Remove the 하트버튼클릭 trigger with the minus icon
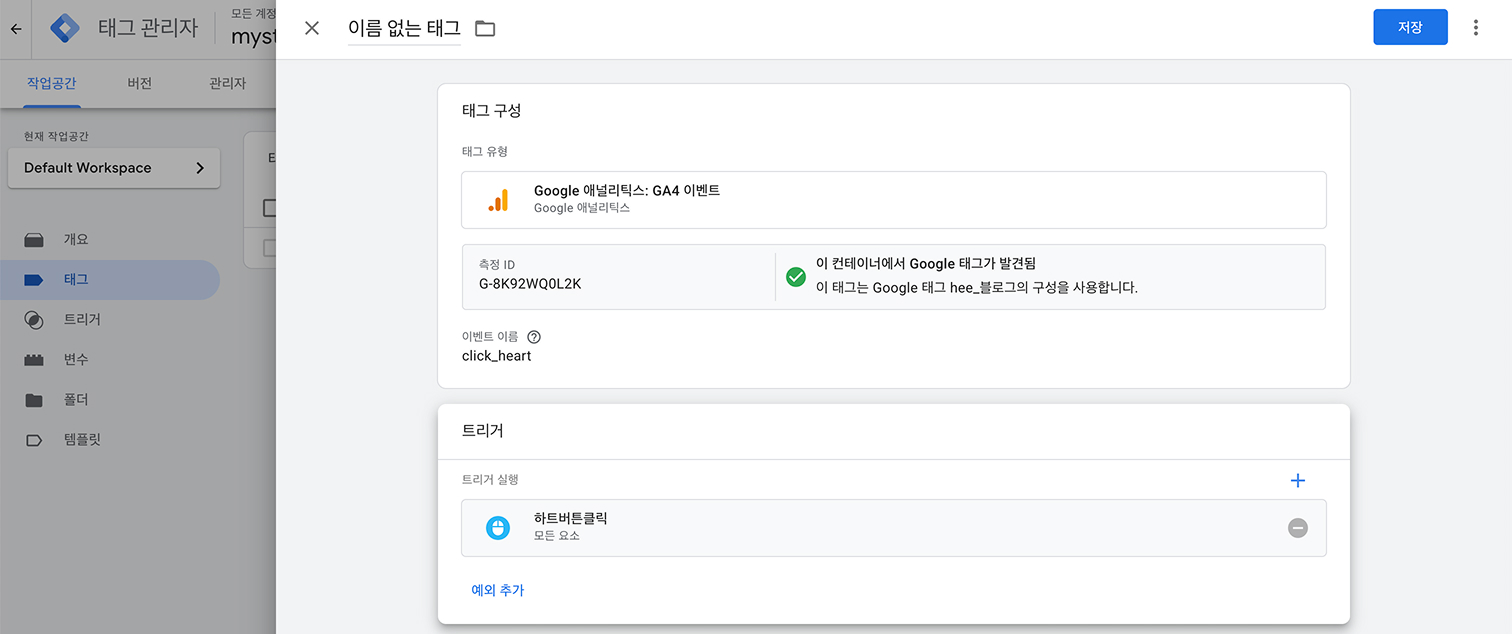Screen dimensions: 1512x634 [1298, 527]
